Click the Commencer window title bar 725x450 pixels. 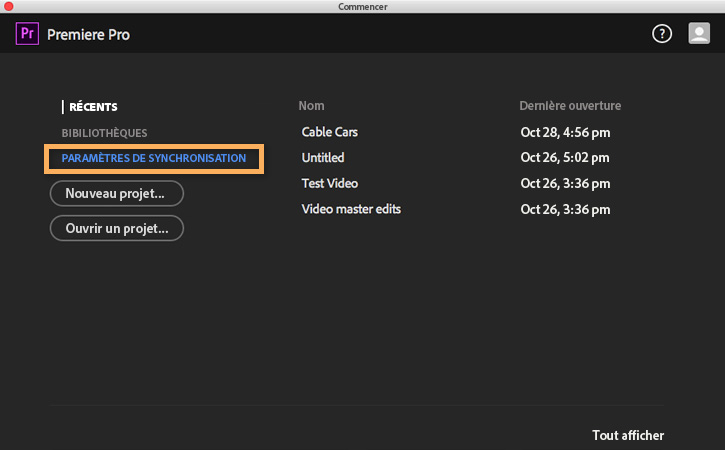click(x=362, y=7)
